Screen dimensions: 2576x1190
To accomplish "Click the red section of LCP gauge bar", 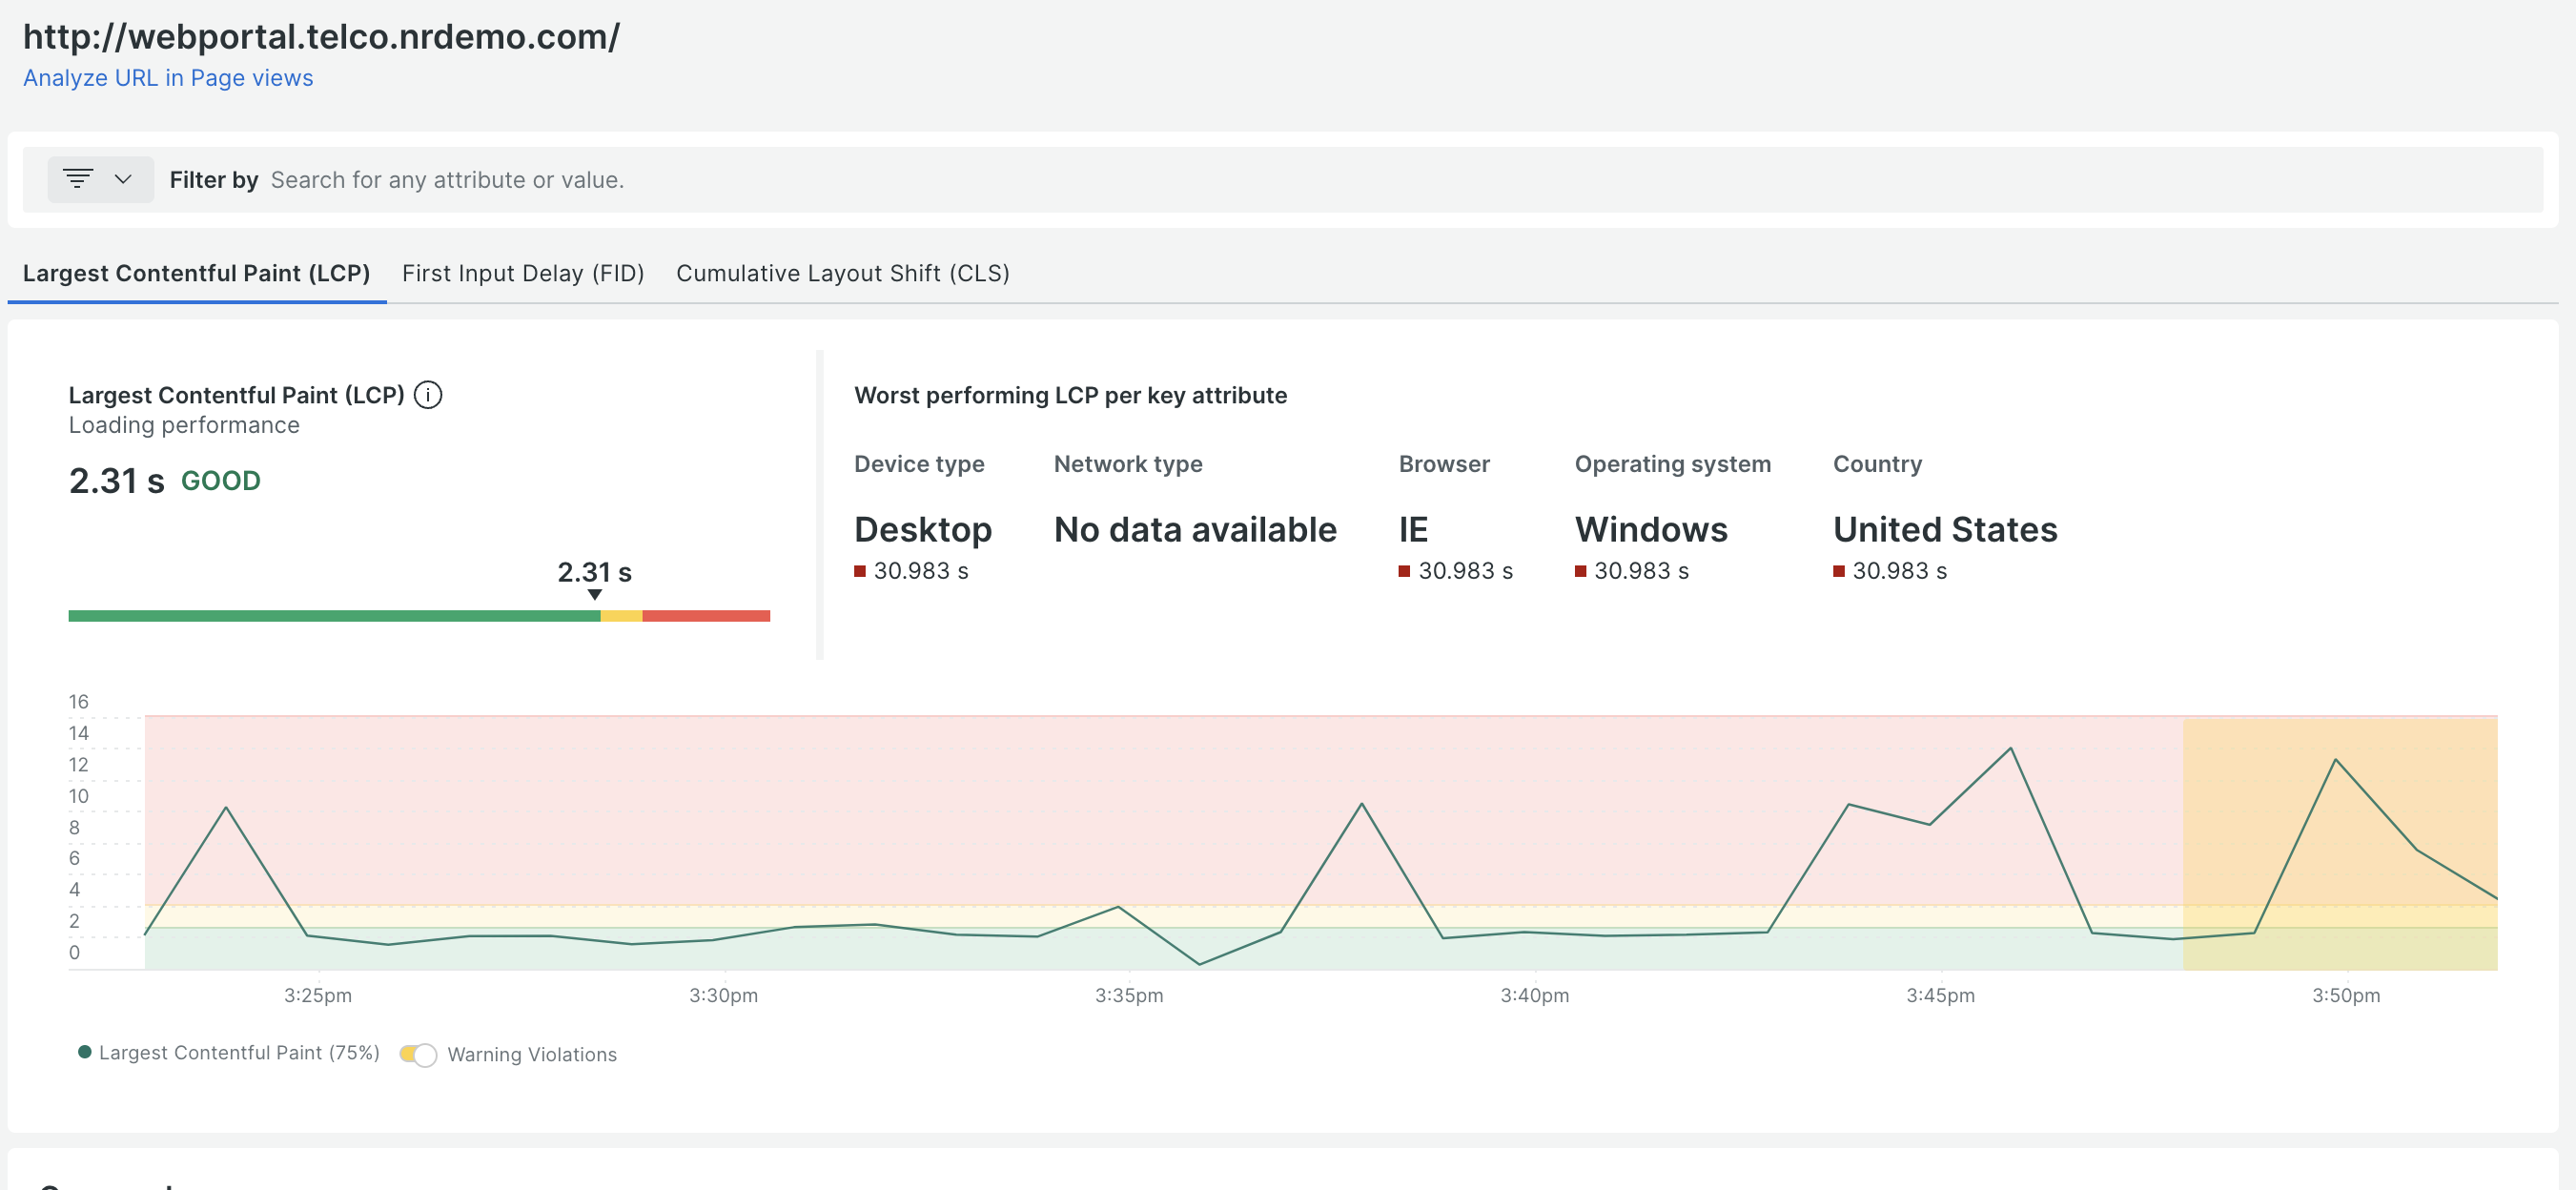I will 706,616.
